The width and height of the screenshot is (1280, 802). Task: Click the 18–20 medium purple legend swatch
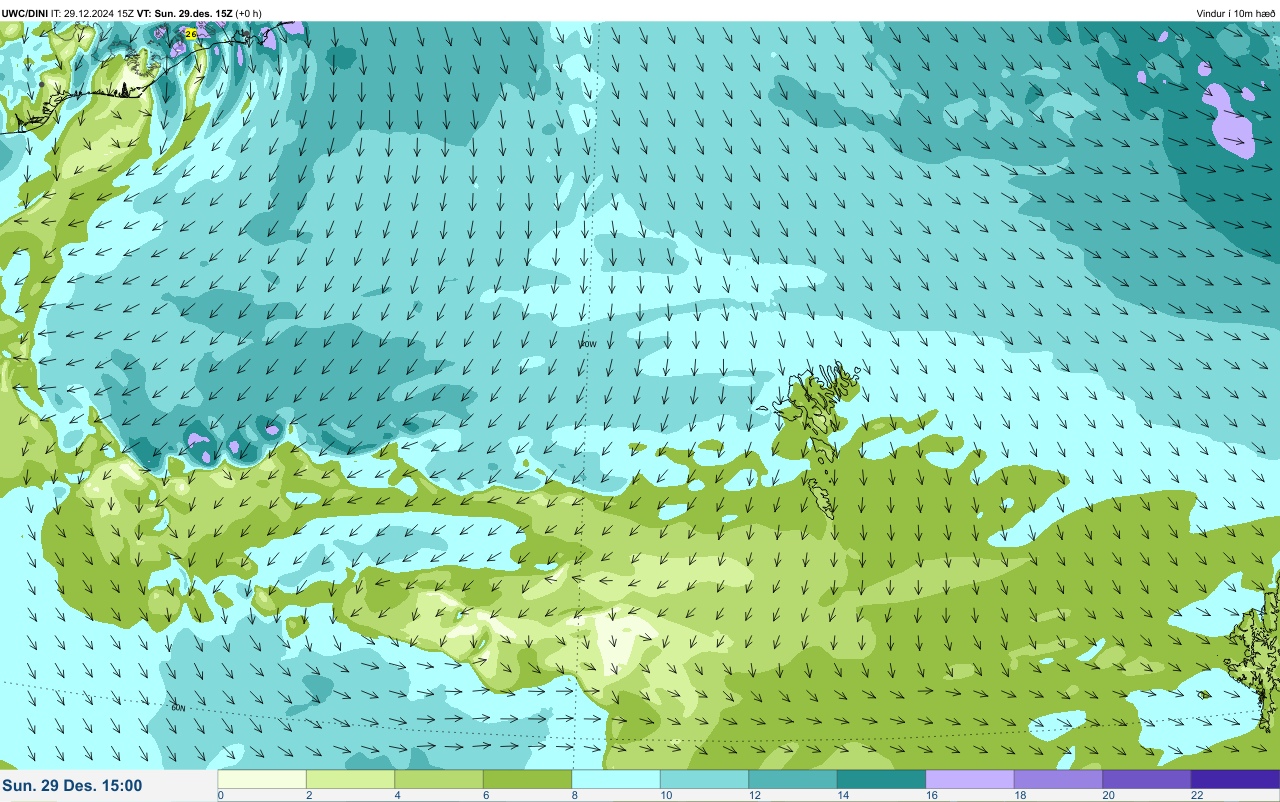1058,779
